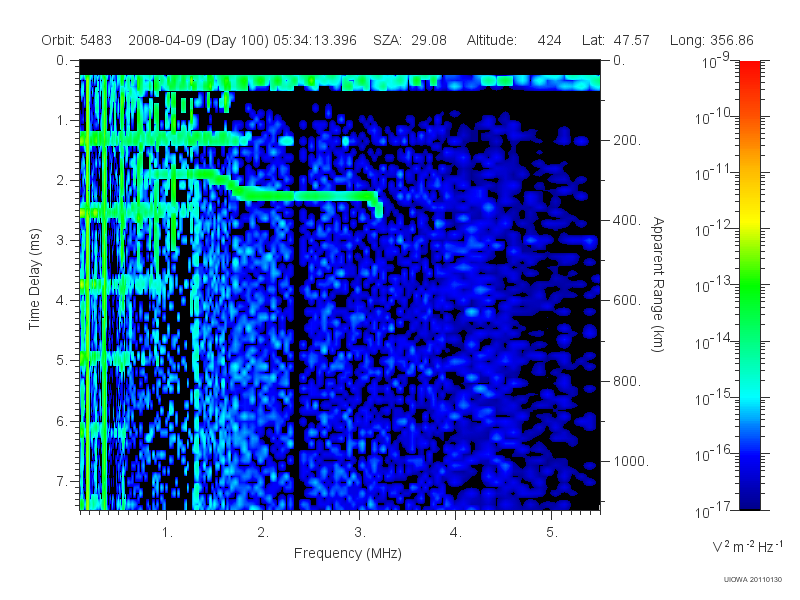
Task: Click the red top of the color bar
Action: [749, 71]
